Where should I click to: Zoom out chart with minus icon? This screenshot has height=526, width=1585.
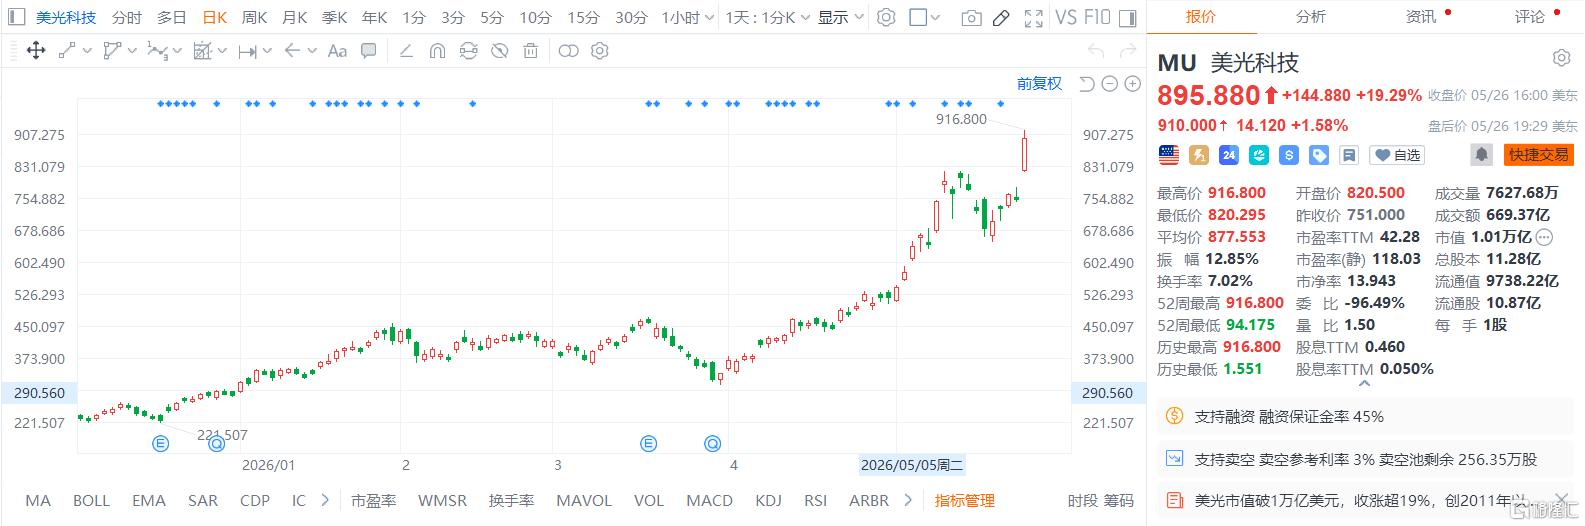click(1110, 84)
